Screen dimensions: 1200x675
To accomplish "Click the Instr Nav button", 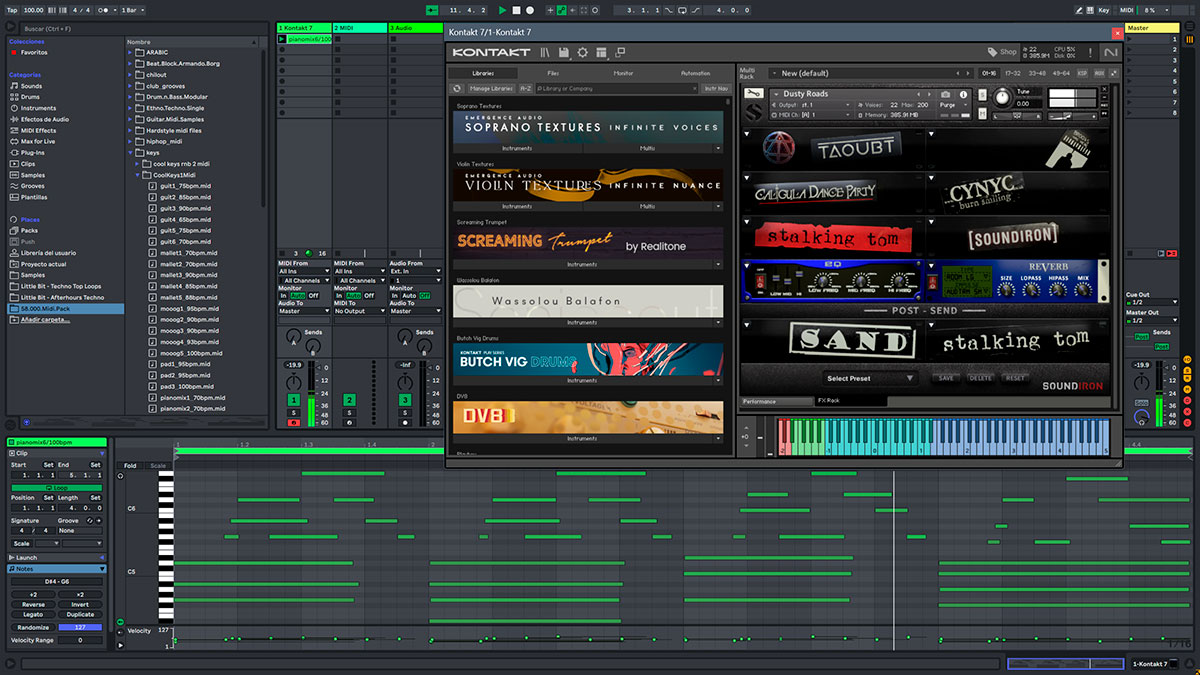I will tap(716, 89).
